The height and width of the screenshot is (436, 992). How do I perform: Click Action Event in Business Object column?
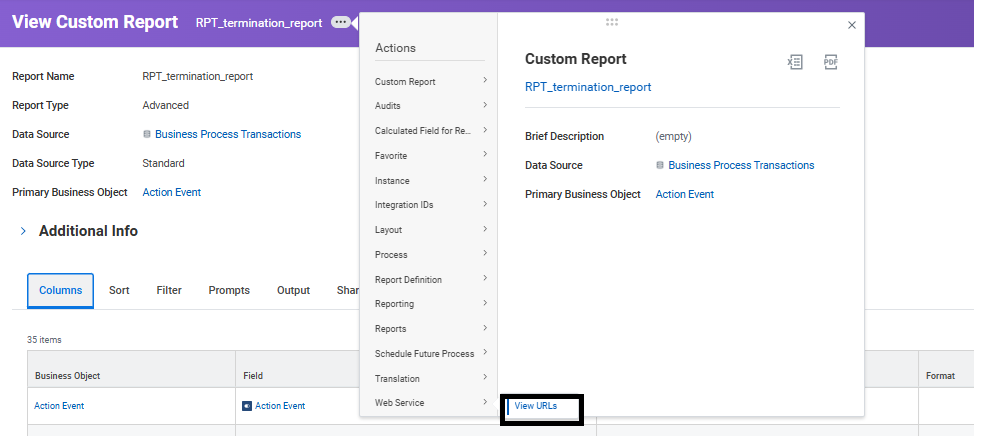[59, 406]
